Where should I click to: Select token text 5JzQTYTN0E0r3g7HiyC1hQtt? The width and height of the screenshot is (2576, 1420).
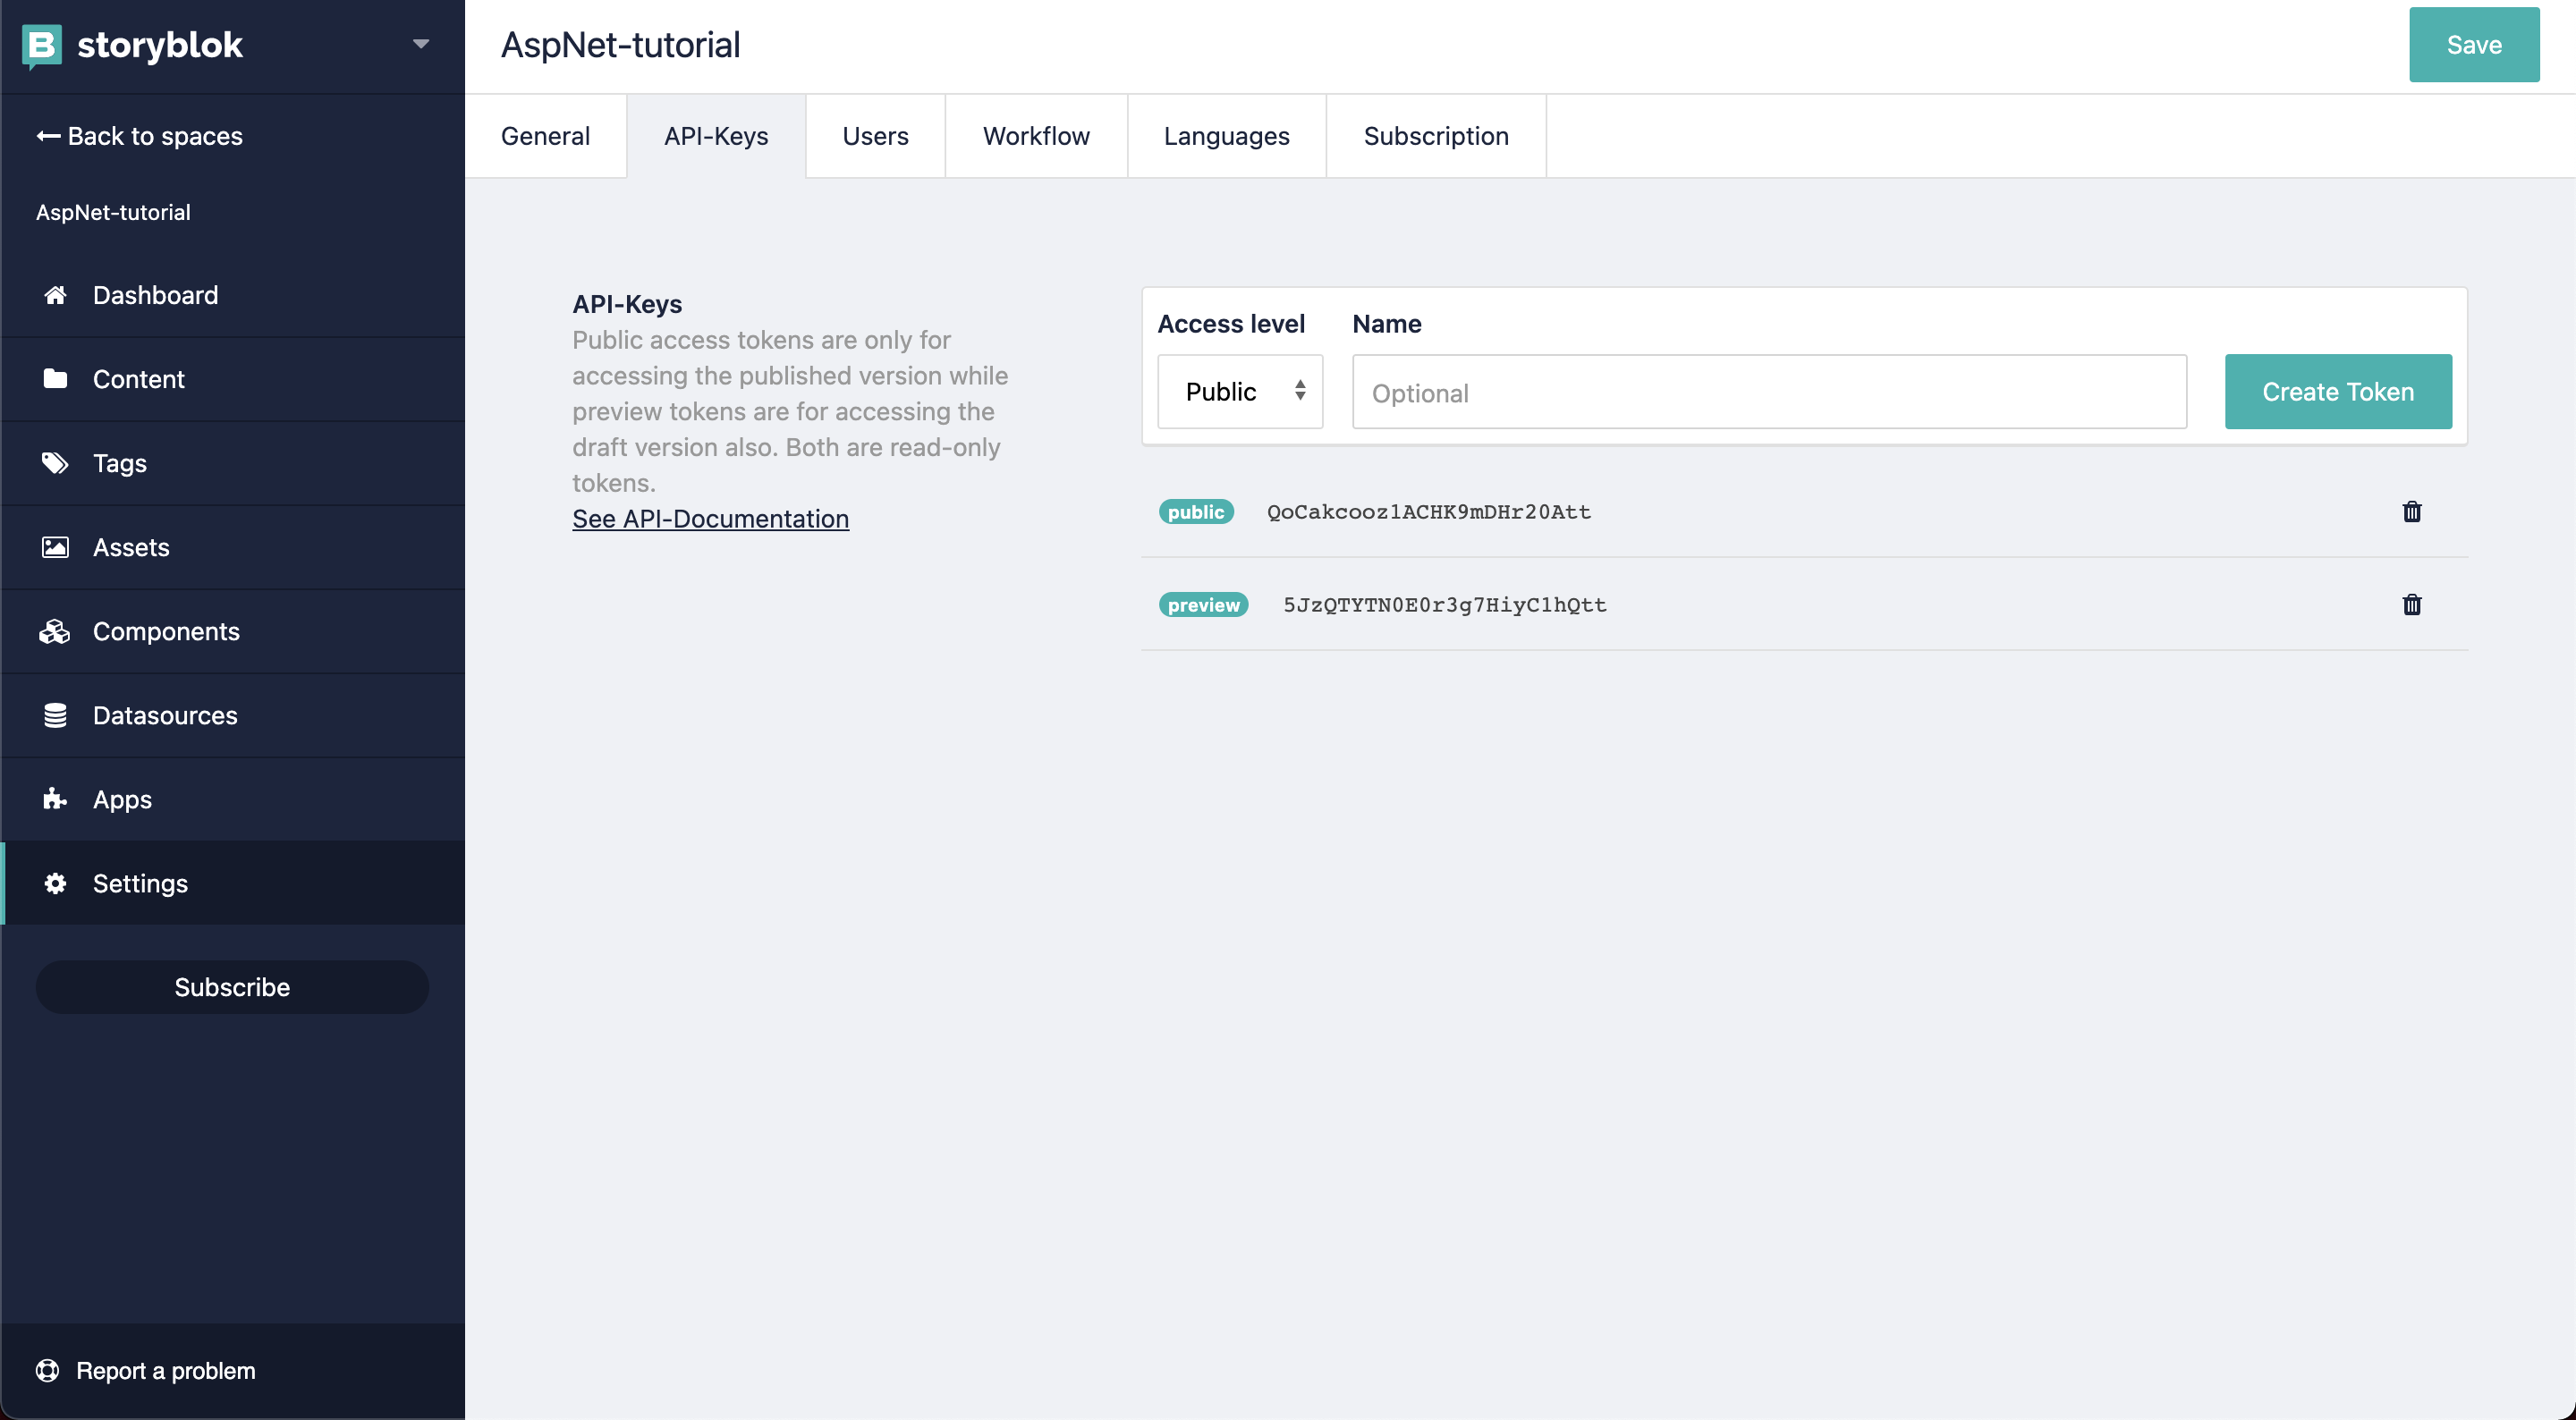click(1444, 605)
